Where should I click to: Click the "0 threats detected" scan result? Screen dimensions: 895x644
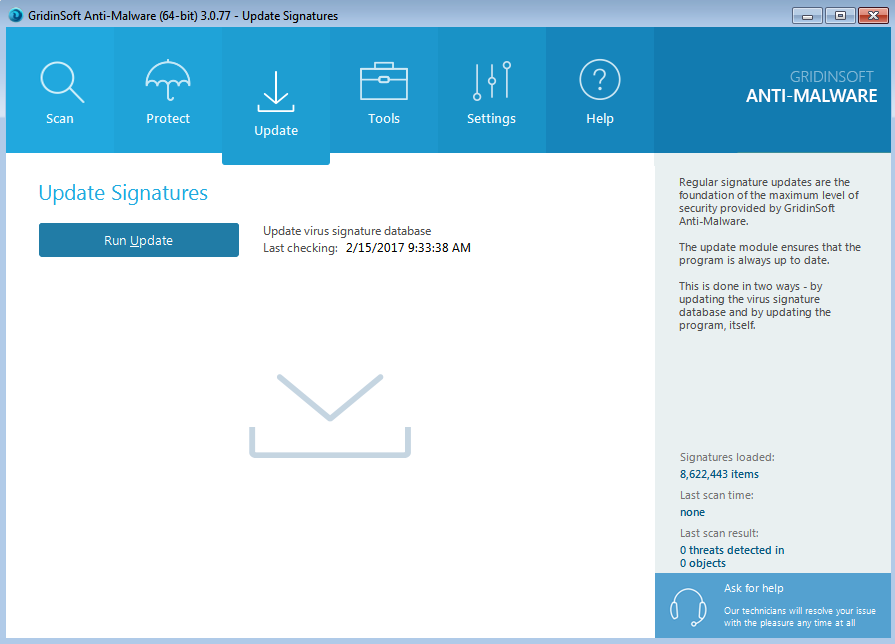click(731, 550)
